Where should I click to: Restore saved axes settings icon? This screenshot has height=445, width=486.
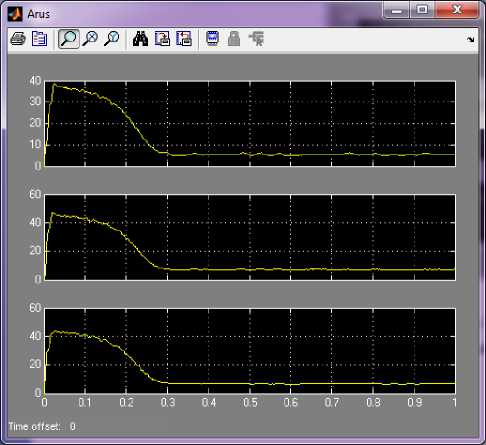[x=184, y=39]
